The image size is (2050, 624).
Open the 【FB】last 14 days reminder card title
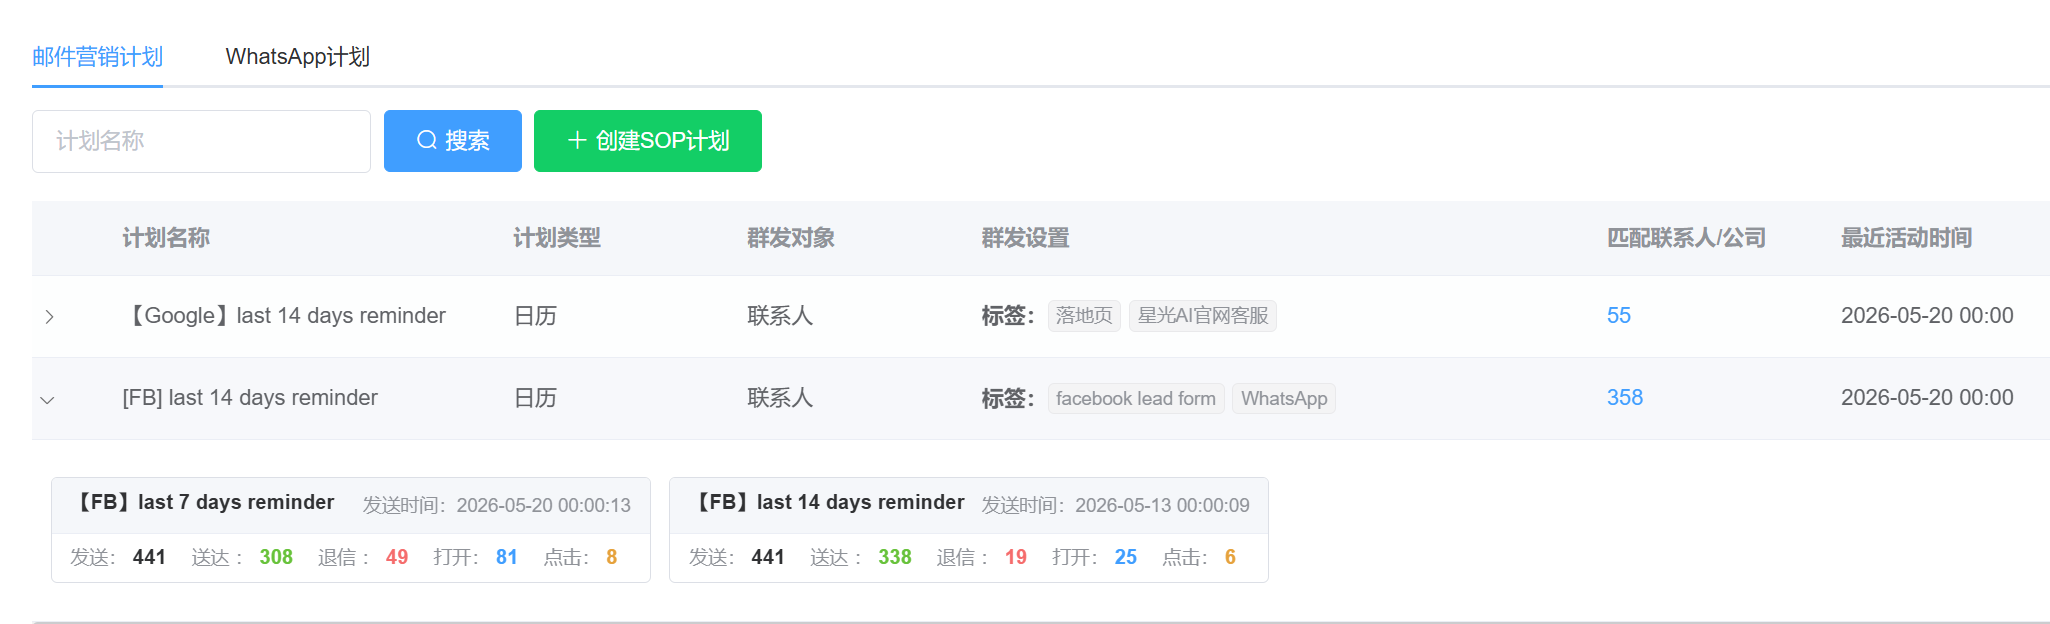[x=828, y=502]
